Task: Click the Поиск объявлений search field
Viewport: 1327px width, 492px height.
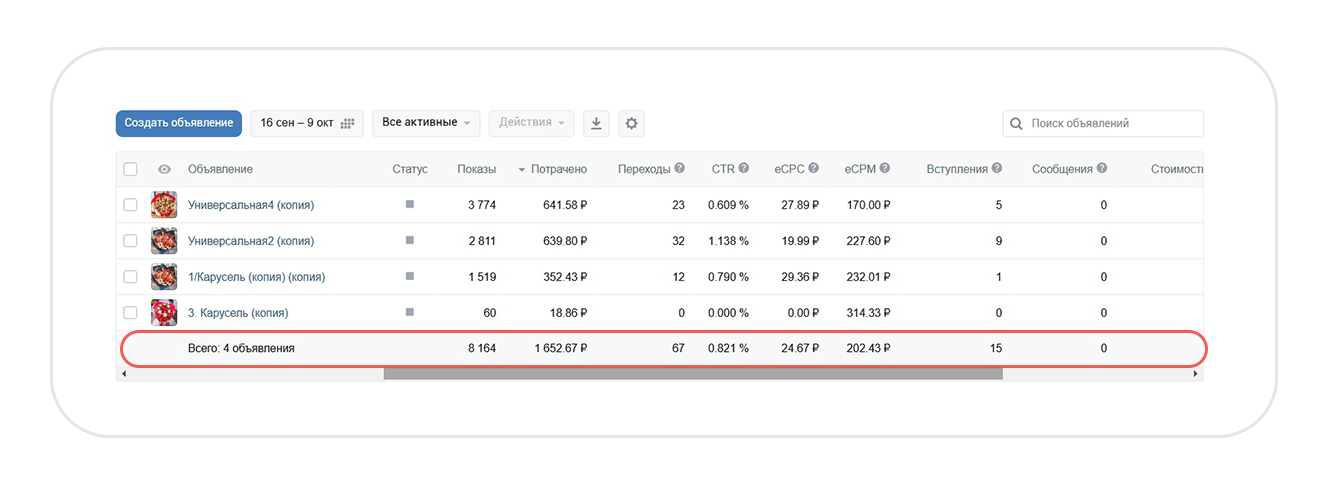Action: (x=1112, y=123)
